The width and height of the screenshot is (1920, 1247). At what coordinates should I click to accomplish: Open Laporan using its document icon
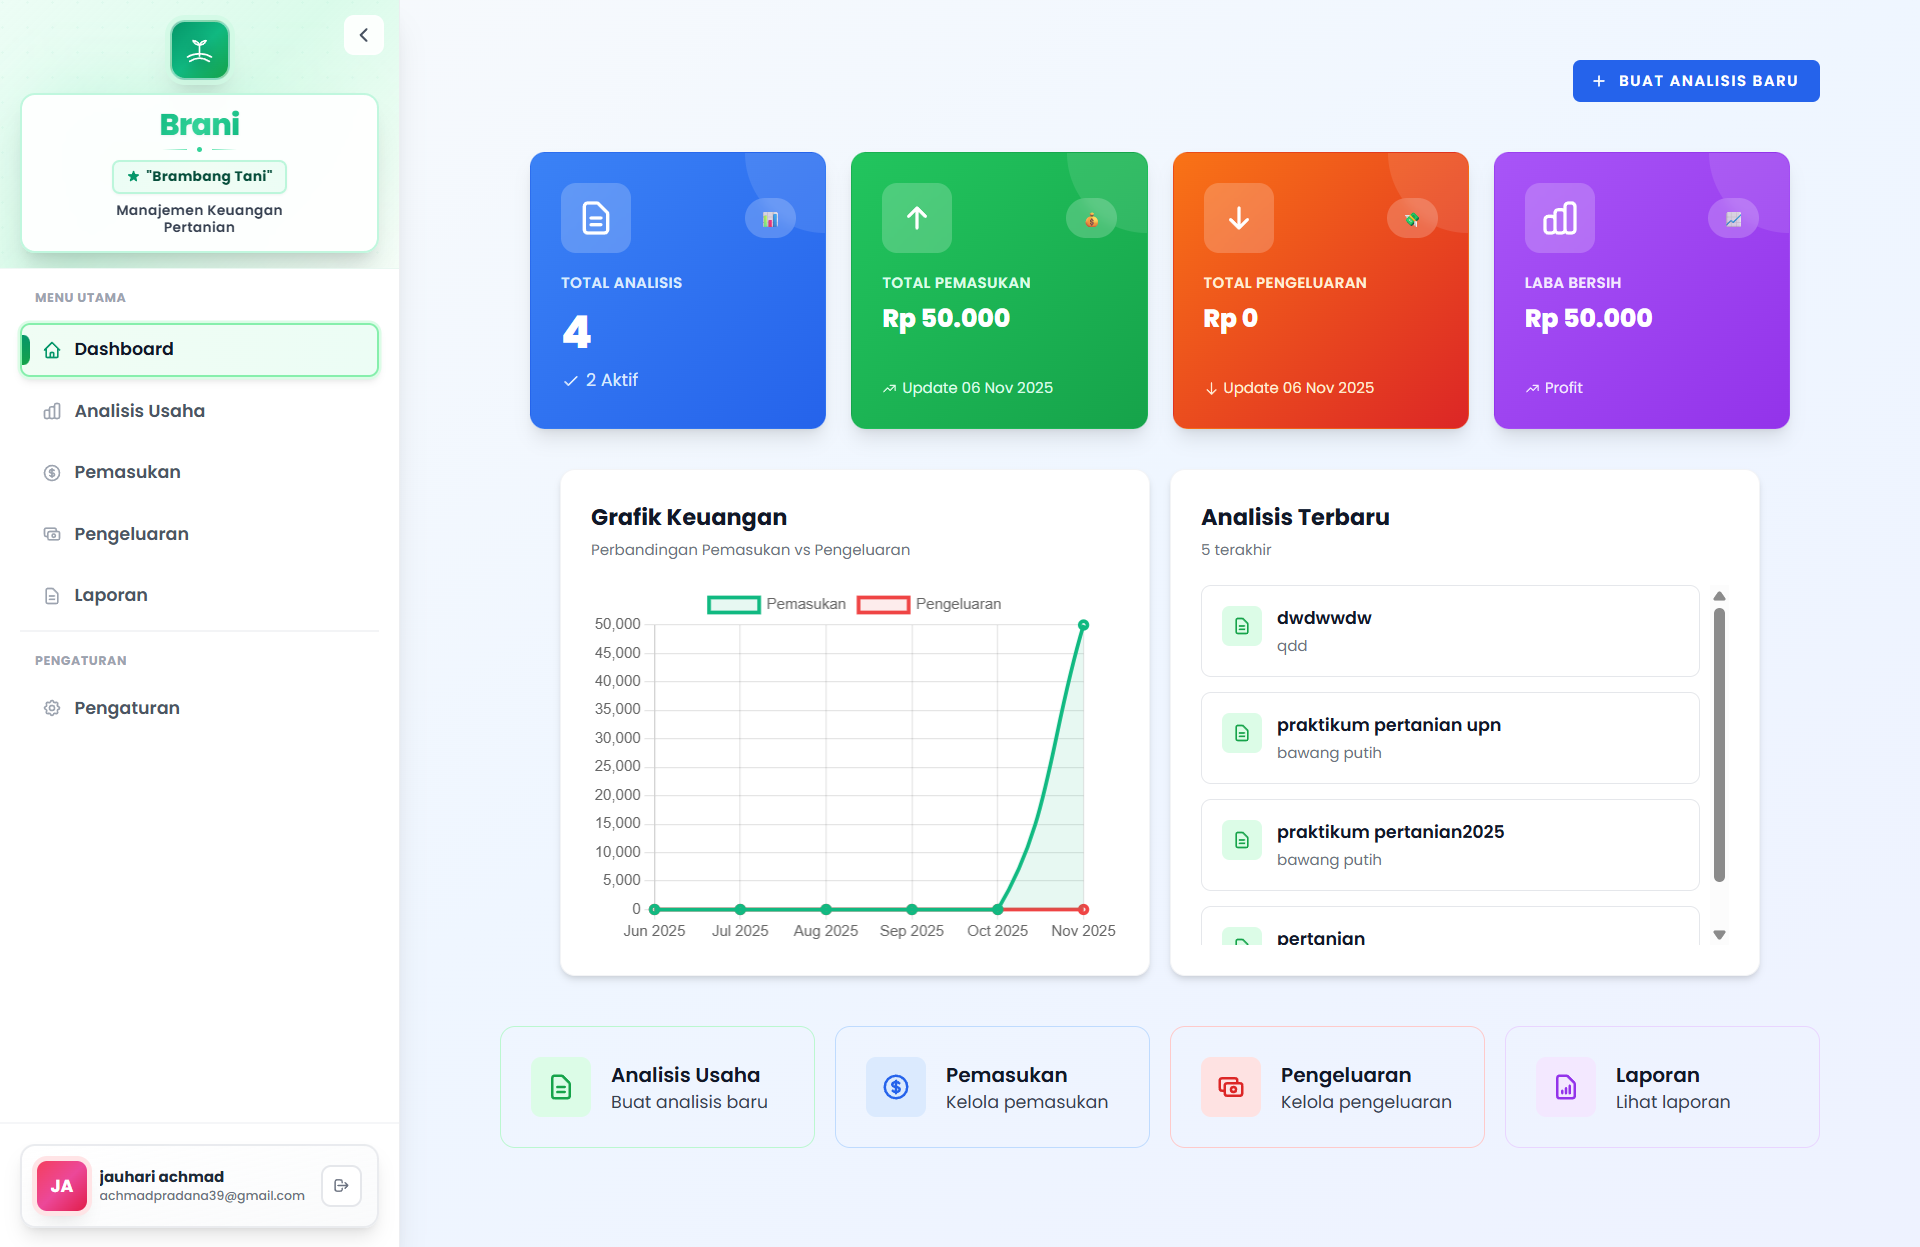tap(52, 595)
